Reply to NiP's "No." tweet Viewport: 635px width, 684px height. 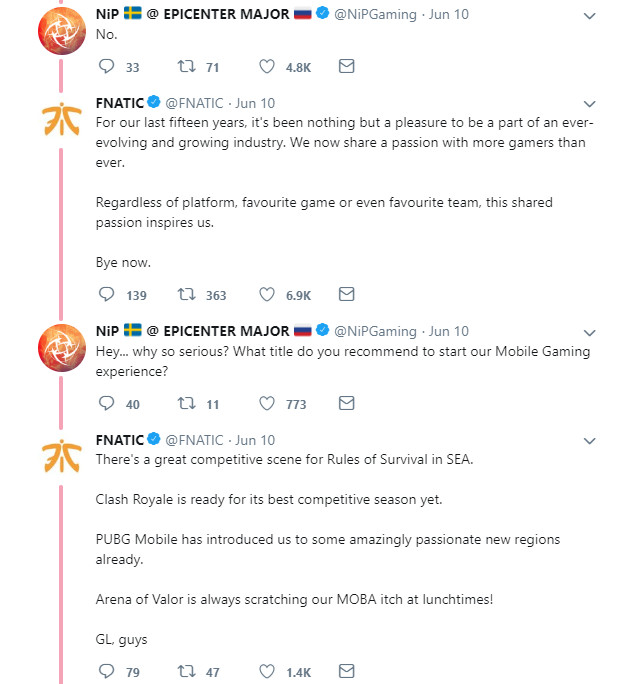(108, 67)
